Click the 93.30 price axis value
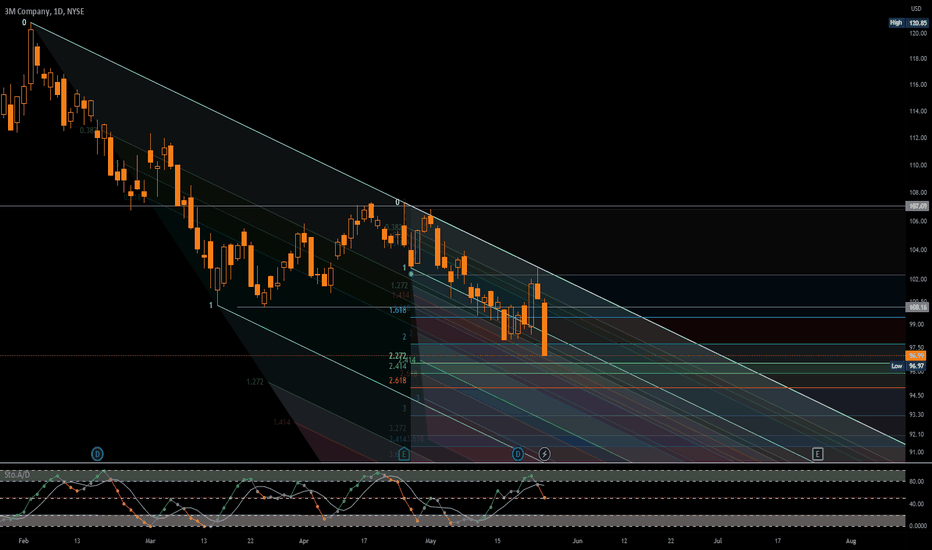The height and width of the screenshot is (550, 932). pyautogui.click(x=918, y=415)
